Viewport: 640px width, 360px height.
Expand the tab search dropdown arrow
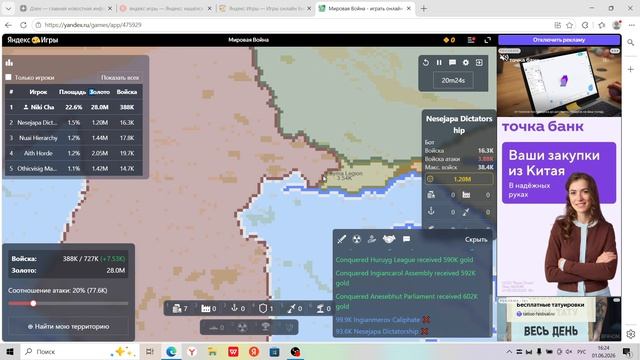[8, 8]
